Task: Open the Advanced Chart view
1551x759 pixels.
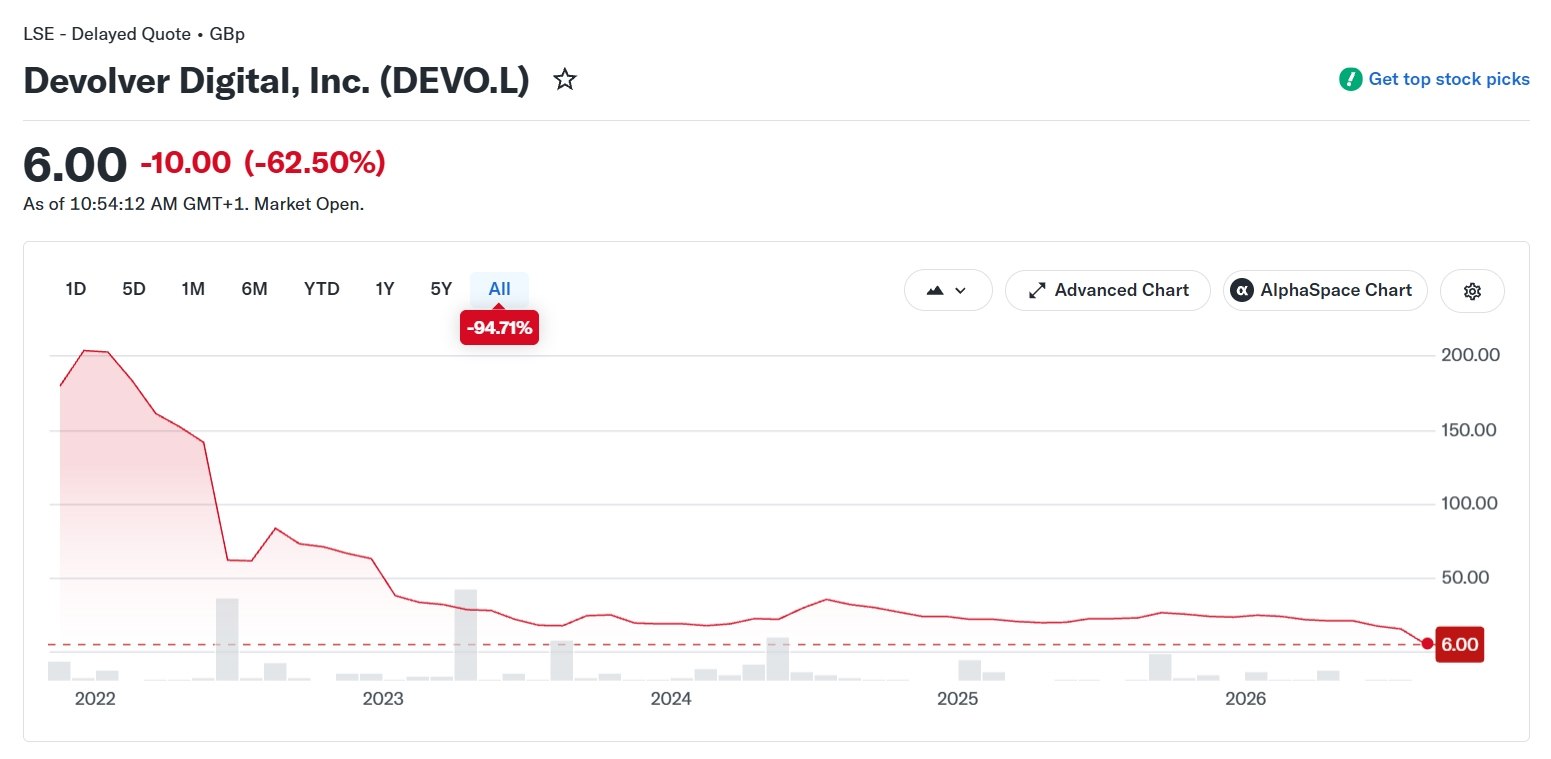Action: tap(1108, 291)
